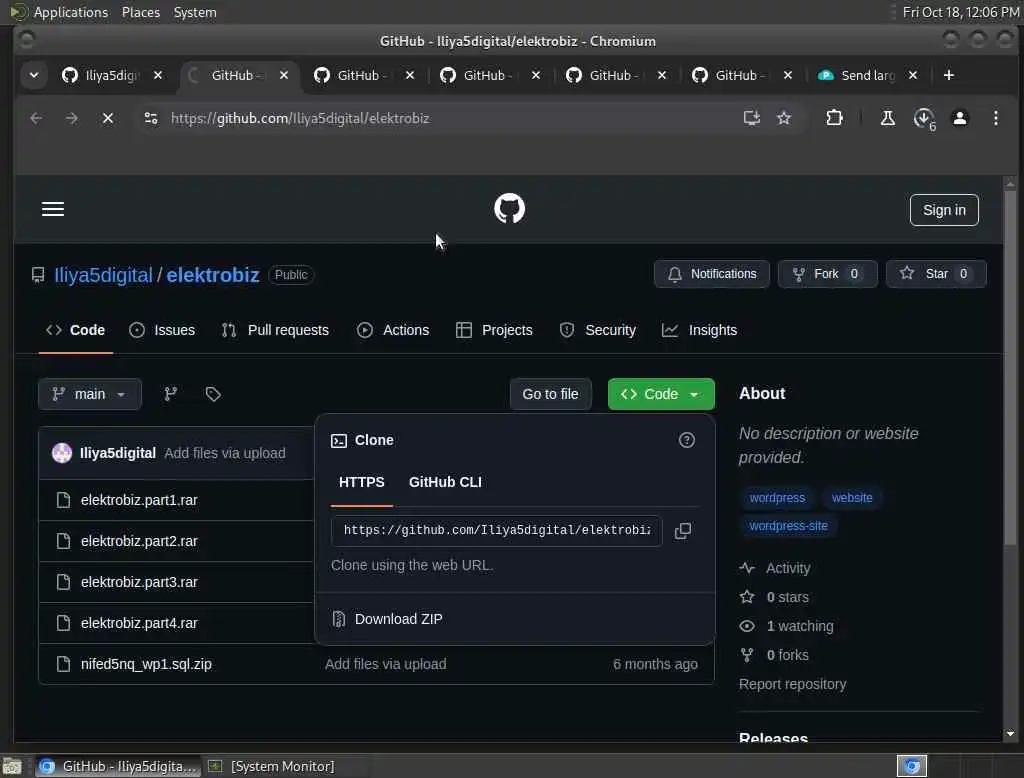The image size is (1024, 778).
Task: Open the GitHub hamburger navigation menu
Action: pyautogui.click(x=53, y=209)
